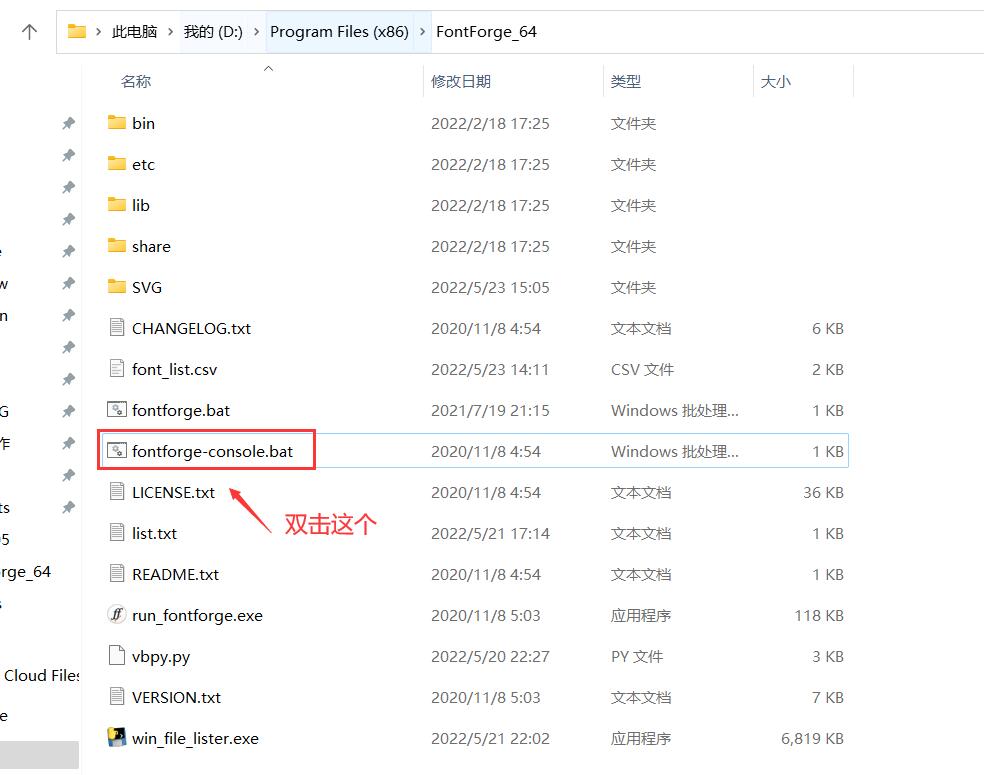
Task: Select the LICENSE.txt file
Action: (173, 492)
